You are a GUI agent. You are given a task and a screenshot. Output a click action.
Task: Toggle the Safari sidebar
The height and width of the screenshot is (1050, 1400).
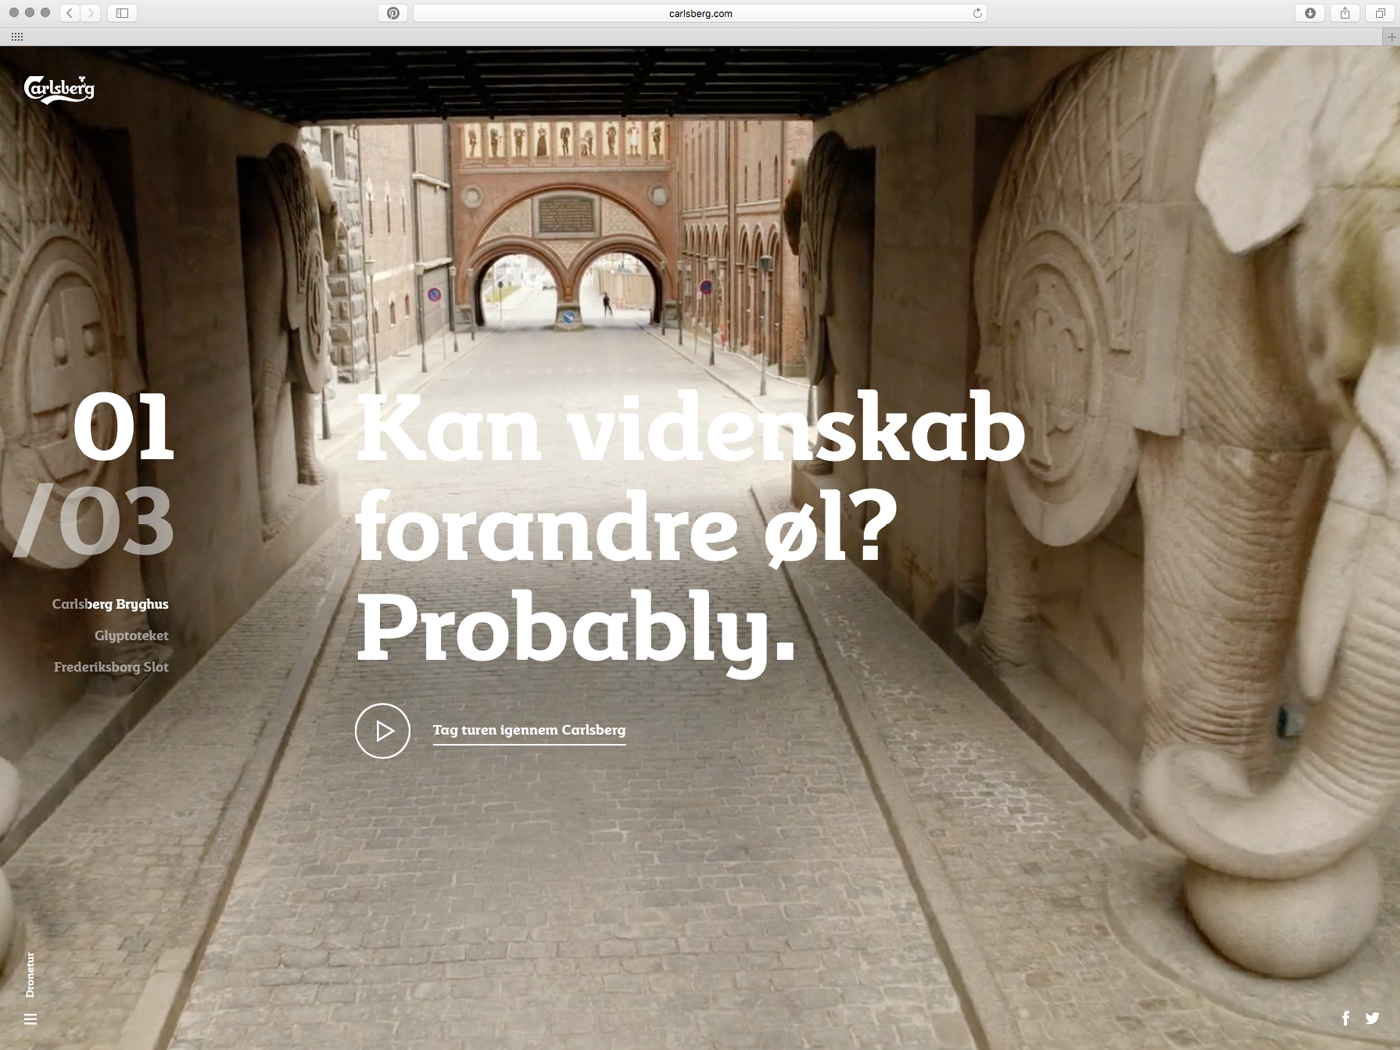coord(122,13)
